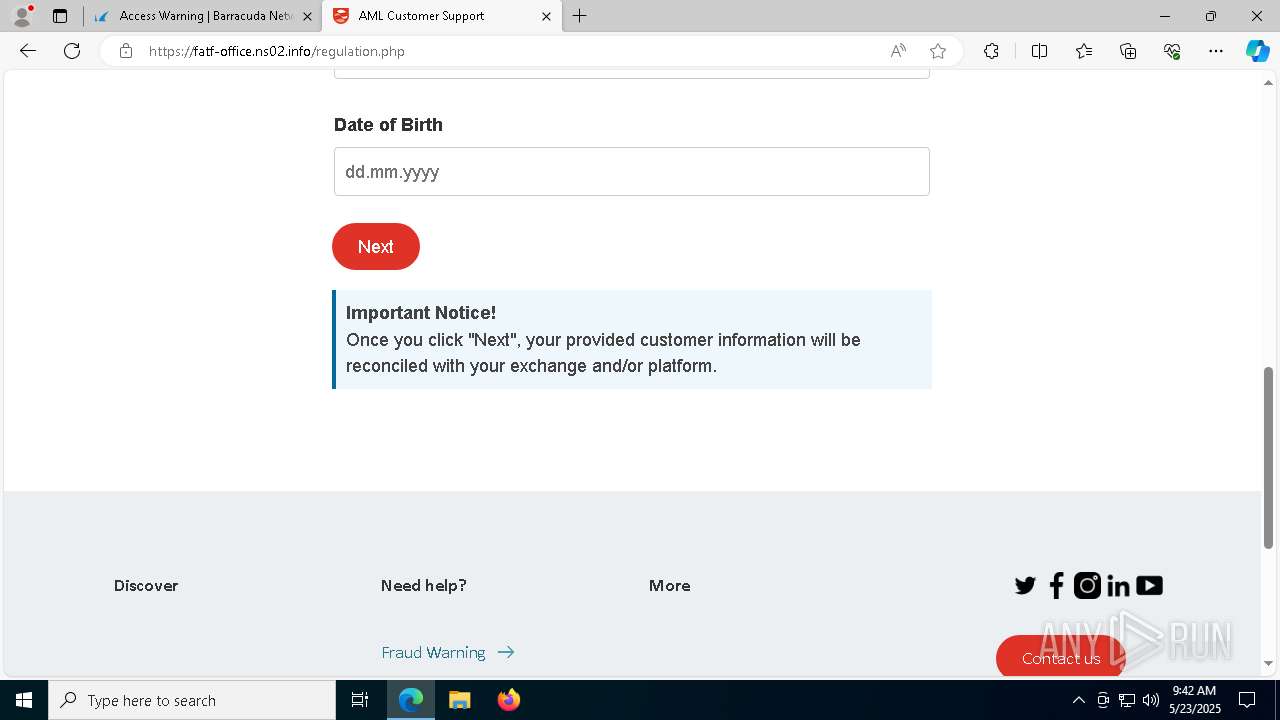Image resolution: width=1280 pixels, height=720 pixels.
Task: Open a new browser tab
Action: tap(580, 16)
